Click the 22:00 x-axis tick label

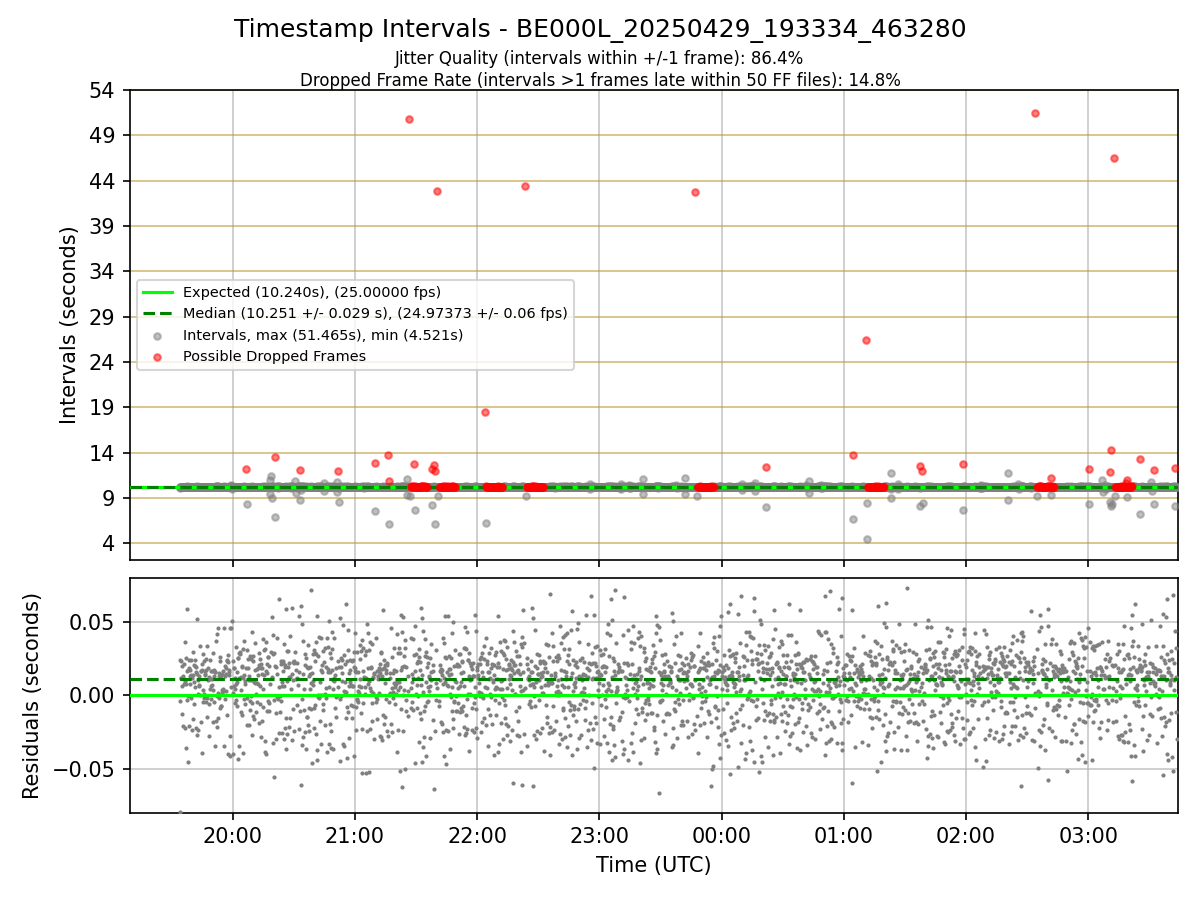click(x=477, y=836)
